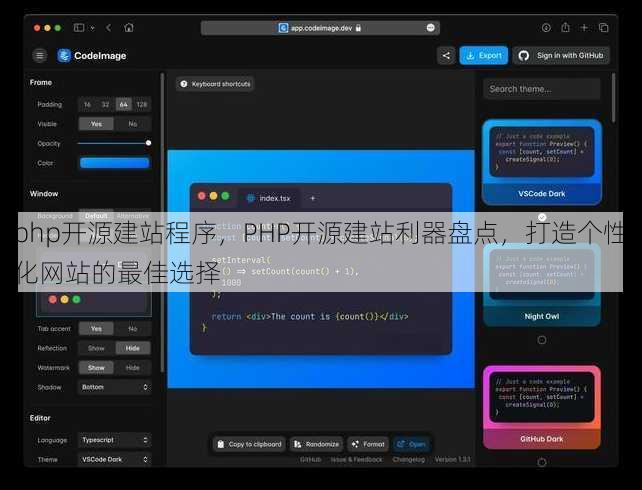Click the CodeImage logo icon
This screenshot has height=490, width=642.
tap(64, 55)
